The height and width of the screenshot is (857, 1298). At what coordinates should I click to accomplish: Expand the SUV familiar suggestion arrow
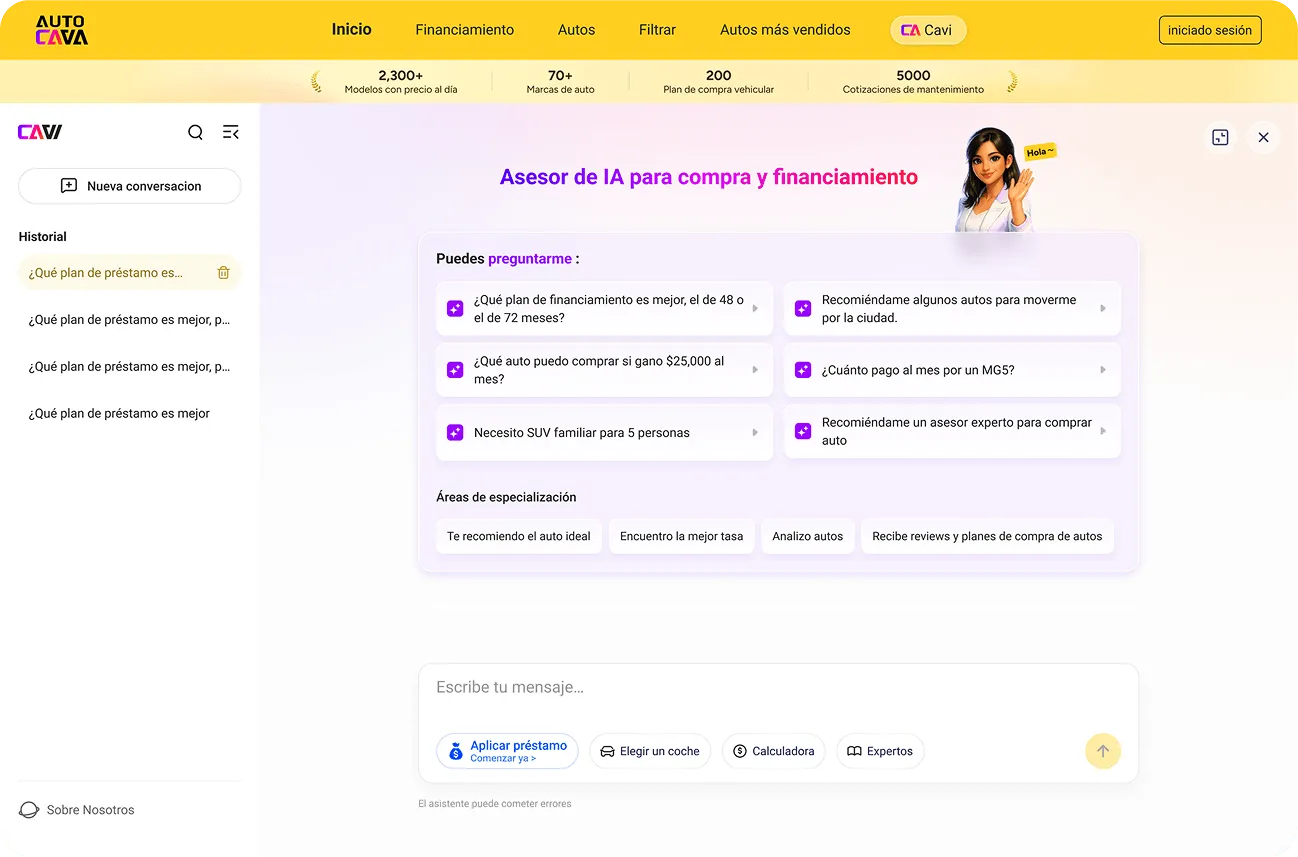tap(755, 433)
